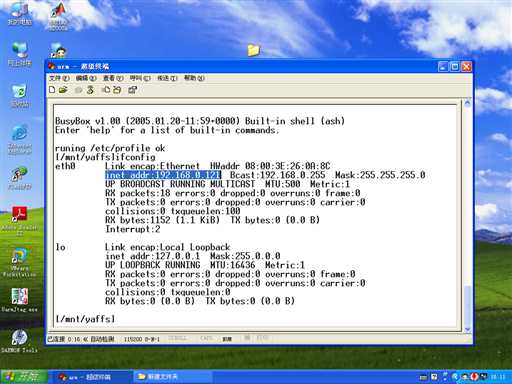Click the highlighted 'inet addr:192.168.0.121' text
Screen dimensions: 512x384
[163, 175]
